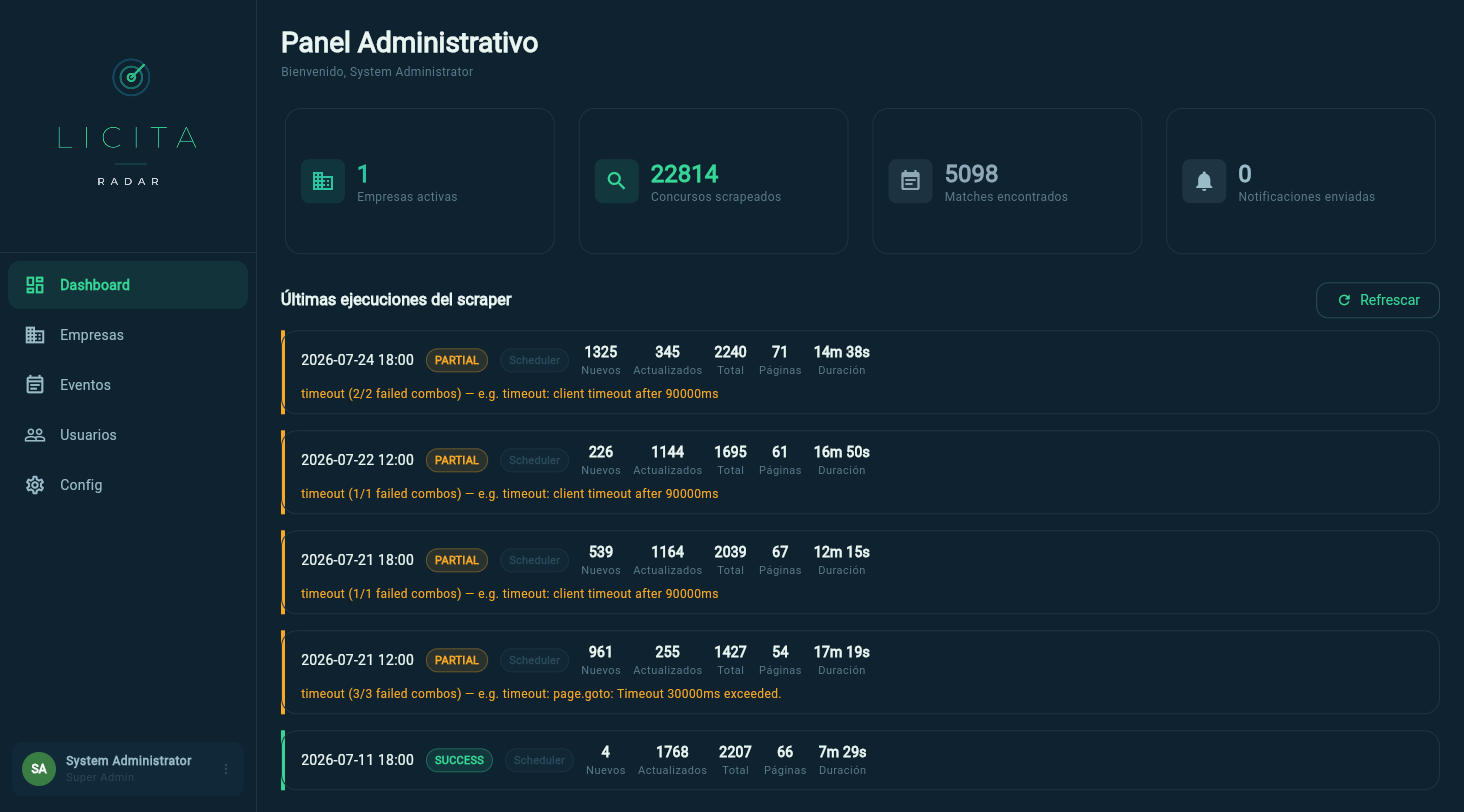Click the SA avatar circle
Viewport: 1464px width, 812px height.
point(39,768)
